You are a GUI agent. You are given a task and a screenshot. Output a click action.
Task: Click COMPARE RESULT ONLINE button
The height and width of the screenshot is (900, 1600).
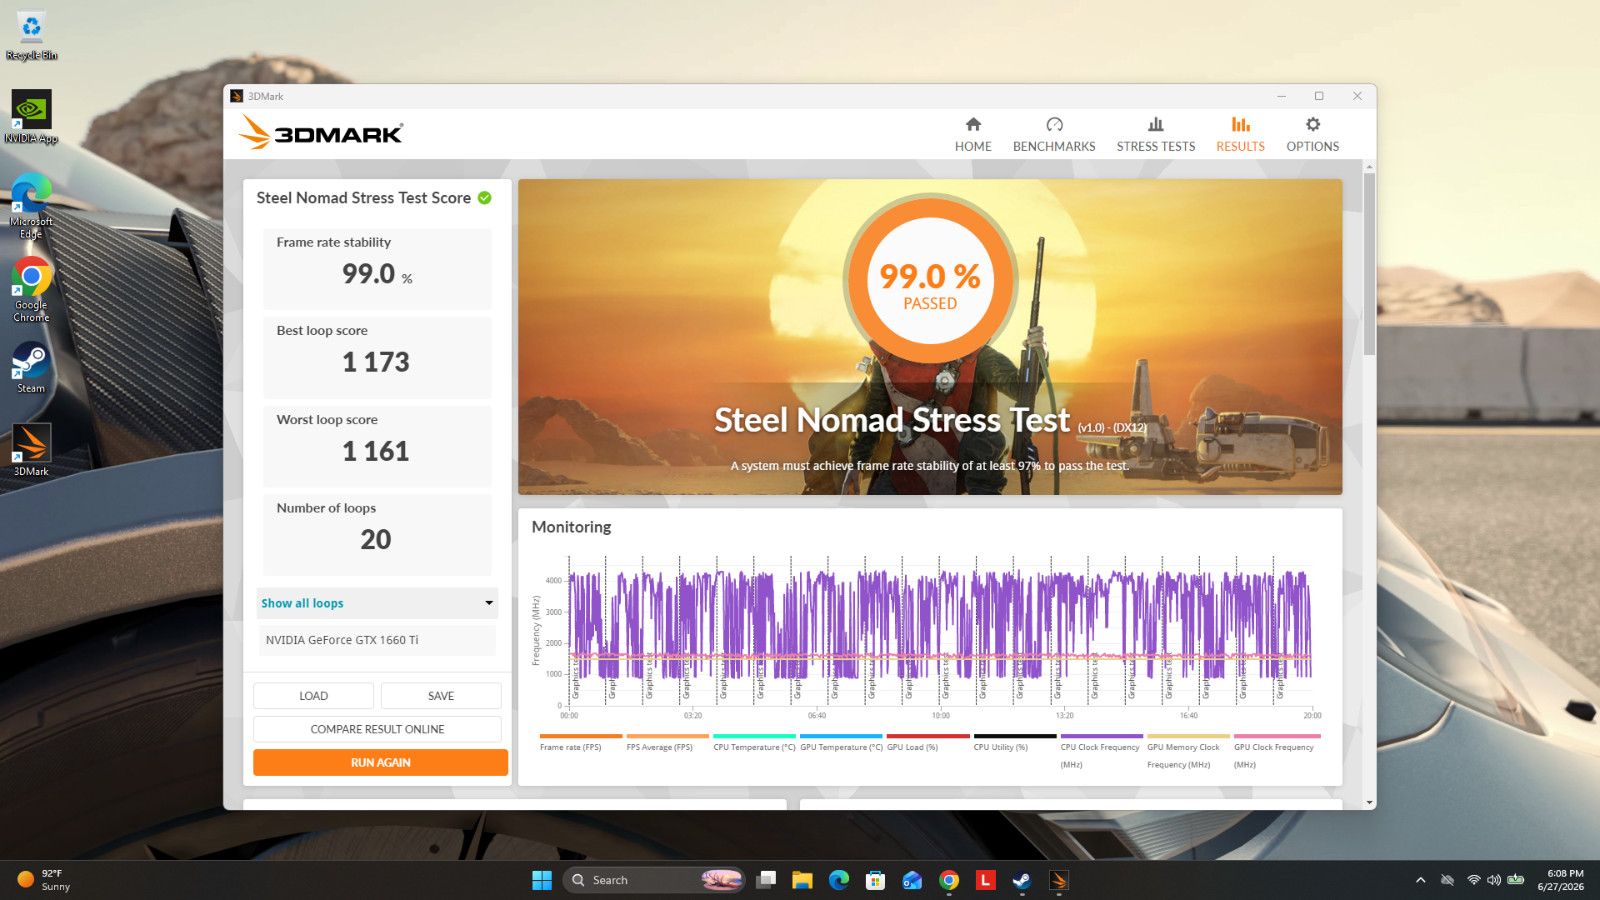coord(377,729)
